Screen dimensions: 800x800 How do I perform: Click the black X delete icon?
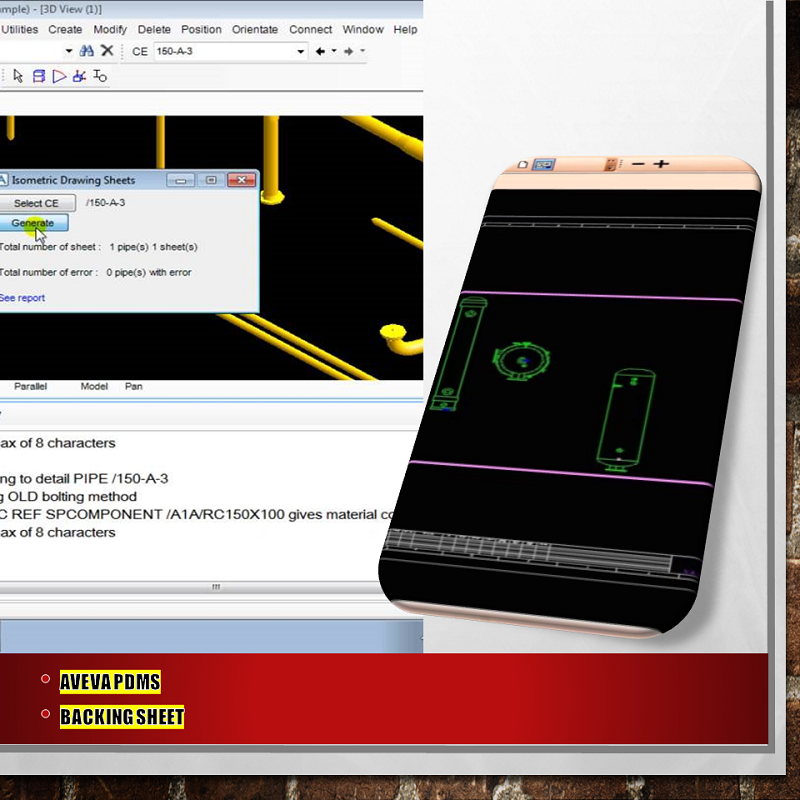pyautogui.click(x=107, y=51)
